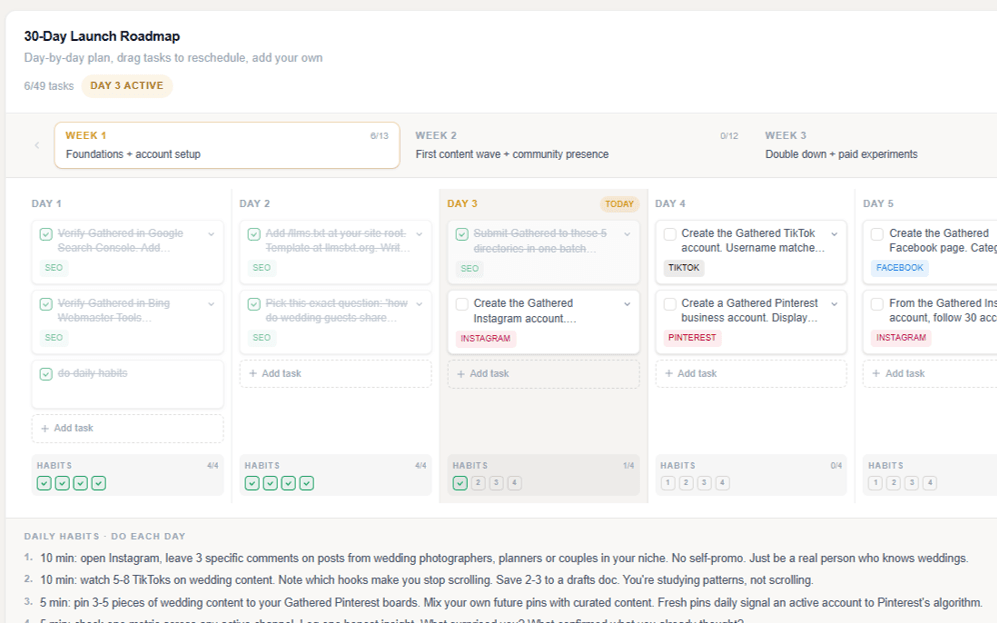Click SEO tag on Pick this exact question task
The image size is (997, 623).
click(x=261, y=338)
